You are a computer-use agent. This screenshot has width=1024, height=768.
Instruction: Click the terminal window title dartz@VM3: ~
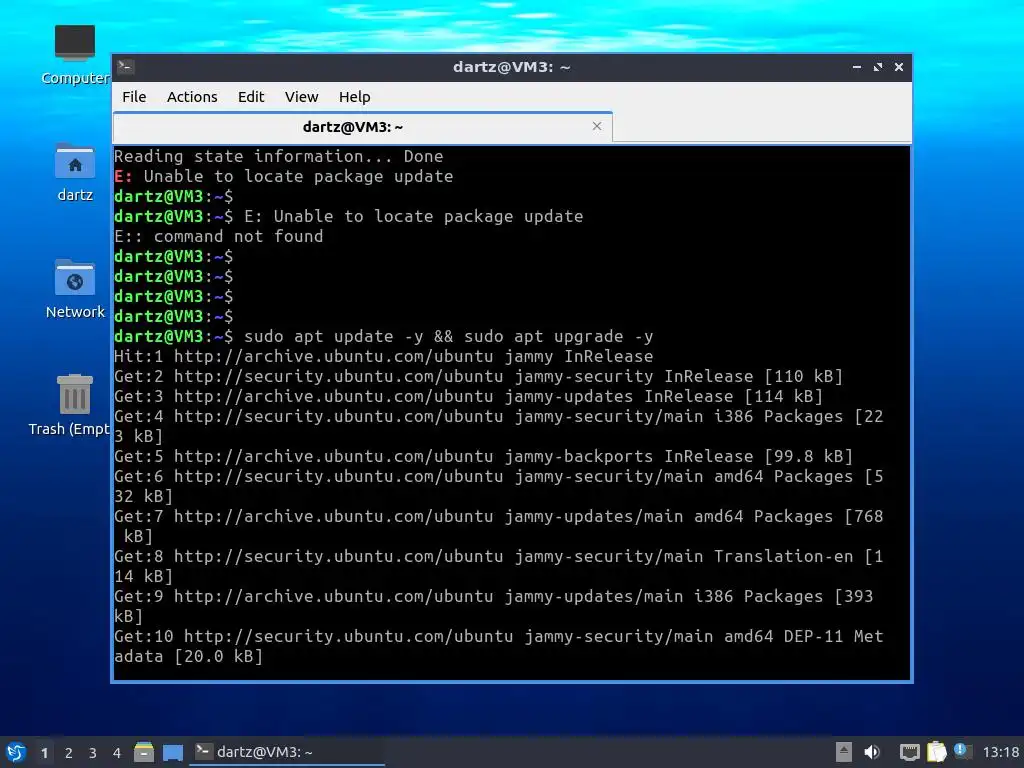click(x=511, y=67)
